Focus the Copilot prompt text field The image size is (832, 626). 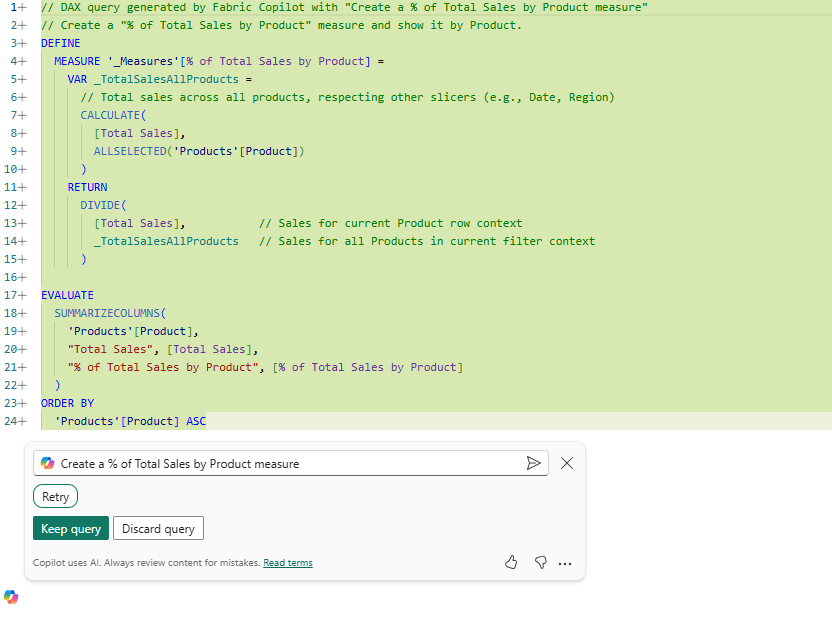[x=290, y=464]
